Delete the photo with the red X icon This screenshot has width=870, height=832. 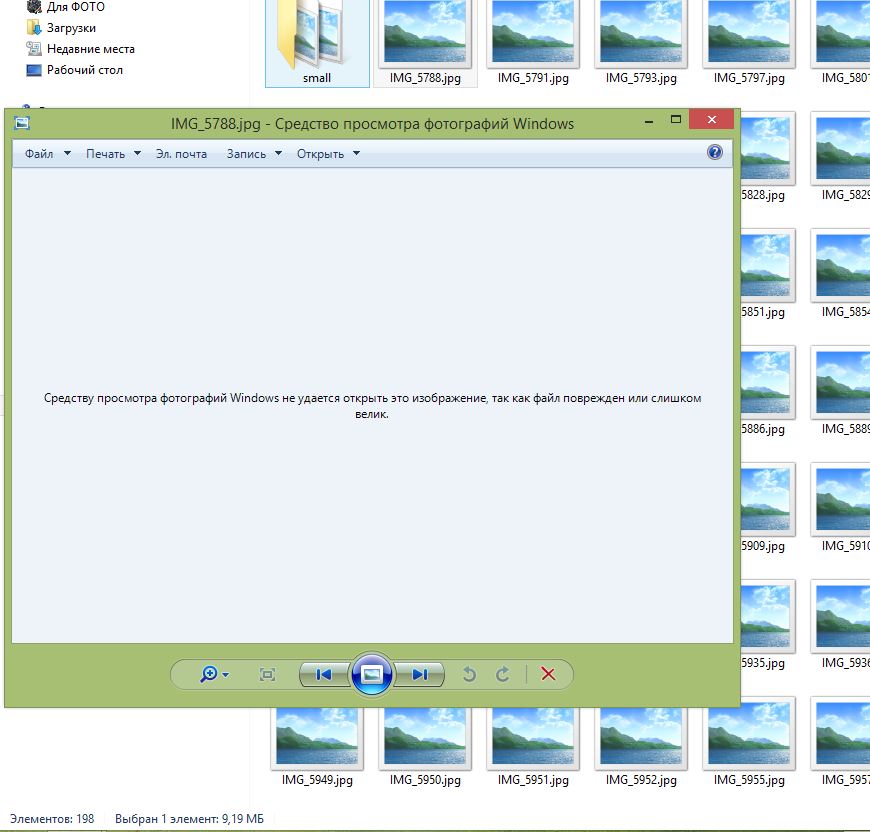pyautogui.click(x=548, y=674)
